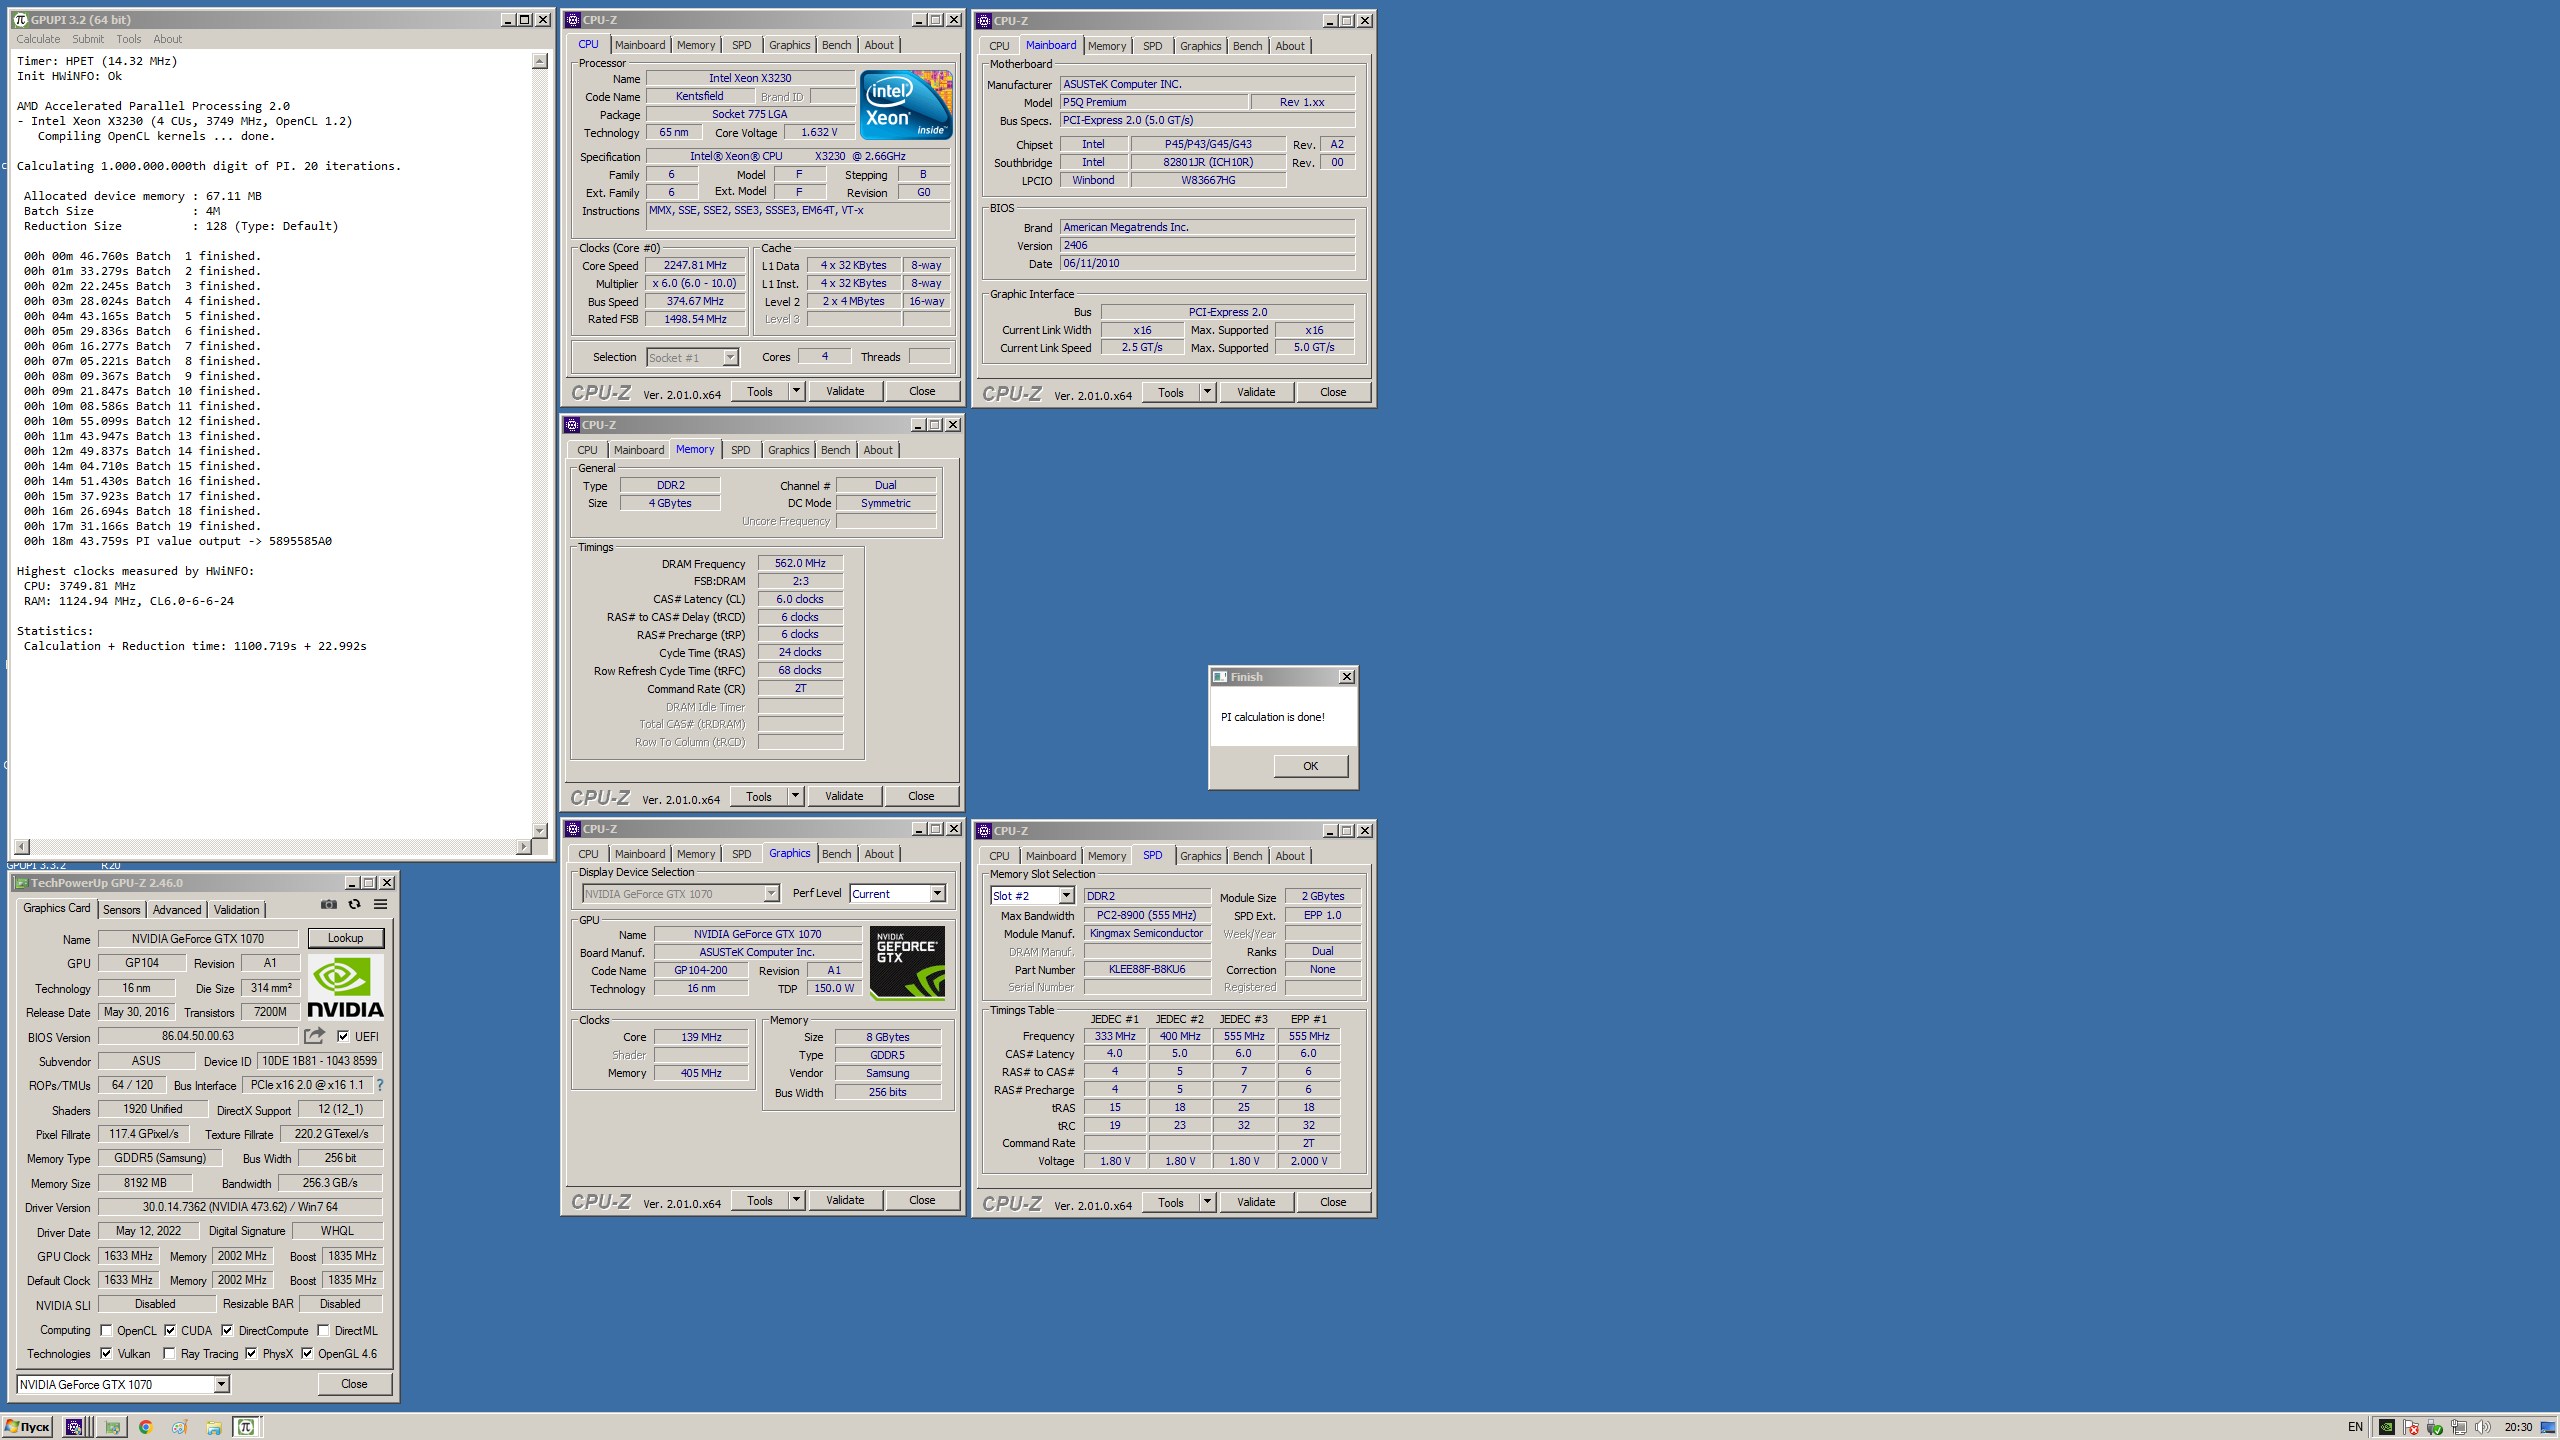Click the 20:30 taskbar clock

point(2518,1427)
